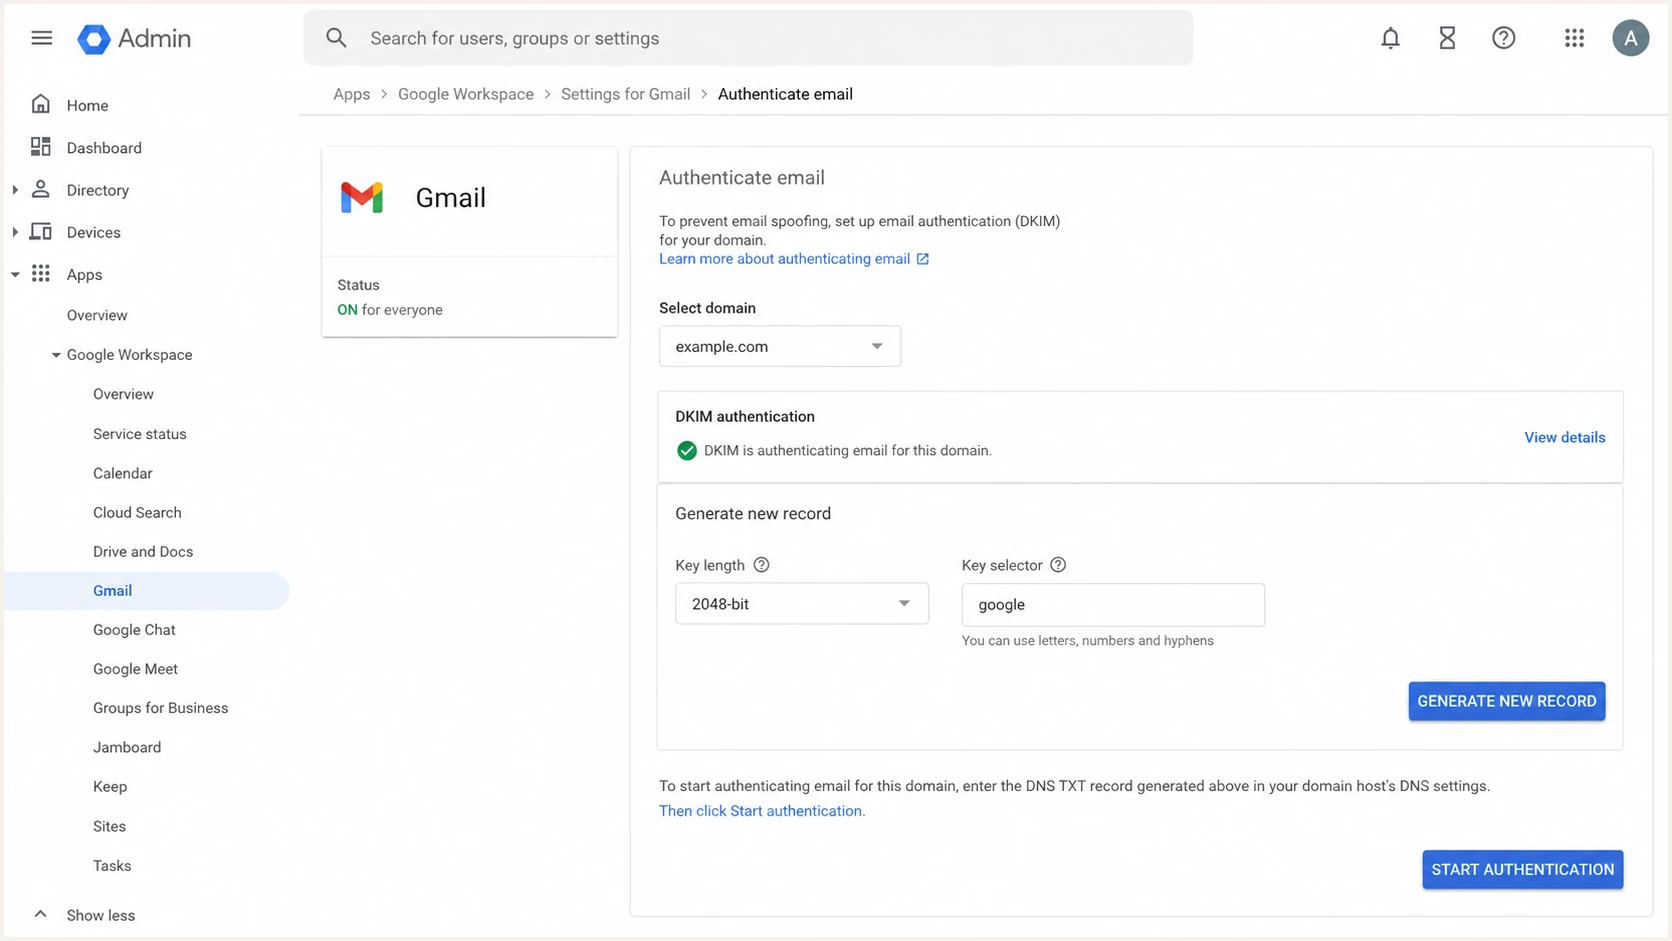The height and width of the screenshot is (941, 1672).
Task: Focus the Key selector input field
Action: (1113, 605)
